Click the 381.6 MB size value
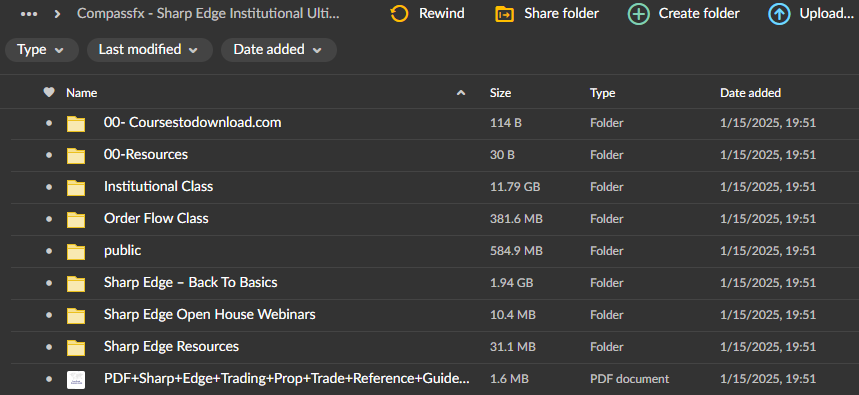Viewport: 859px width, 395px height. pyautogui.click(x=516, y=219)
